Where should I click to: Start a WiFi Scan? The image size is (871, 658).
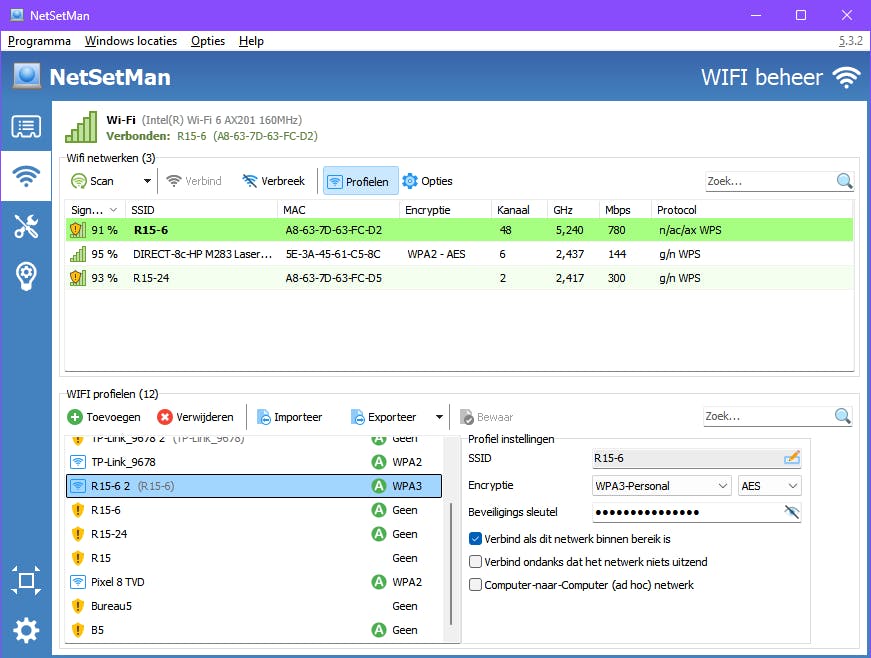pyautogui.click(x=93, y=181)
